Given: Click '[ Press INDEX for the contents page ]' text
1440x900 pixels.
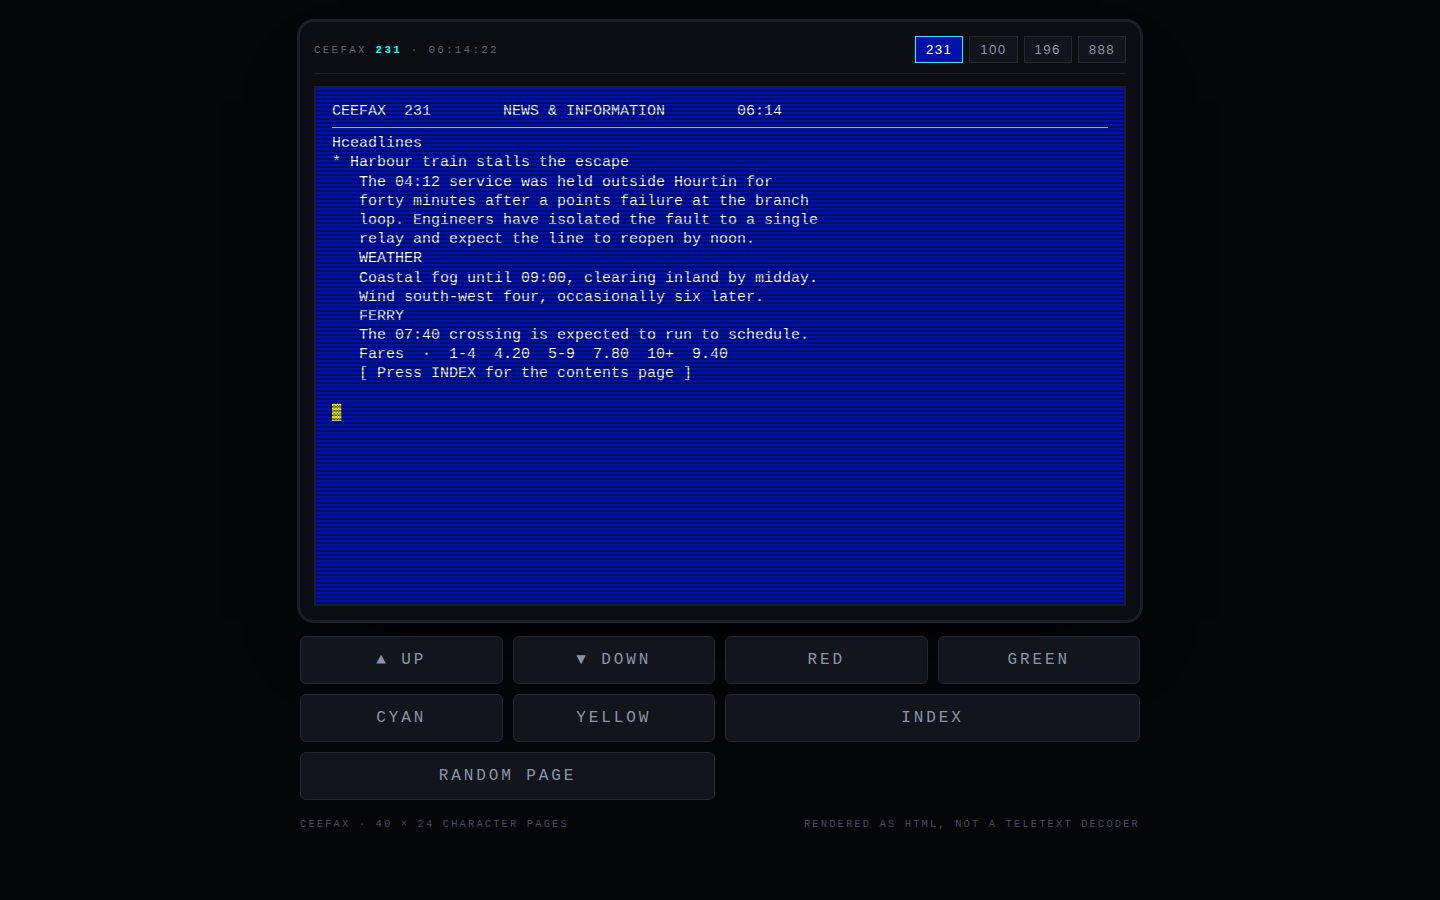Looking at the screenshot, I should tap(525, 373).
